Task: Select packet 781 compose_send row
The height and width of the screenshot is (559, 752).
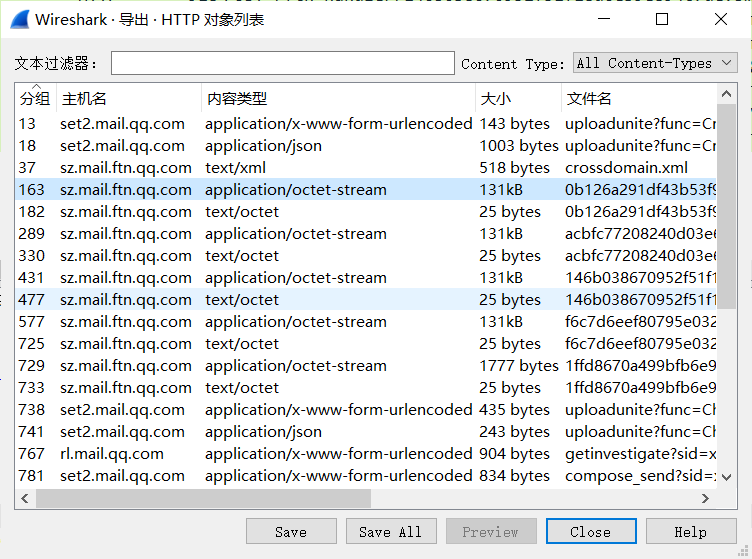Action: click(x=366, y=476)
